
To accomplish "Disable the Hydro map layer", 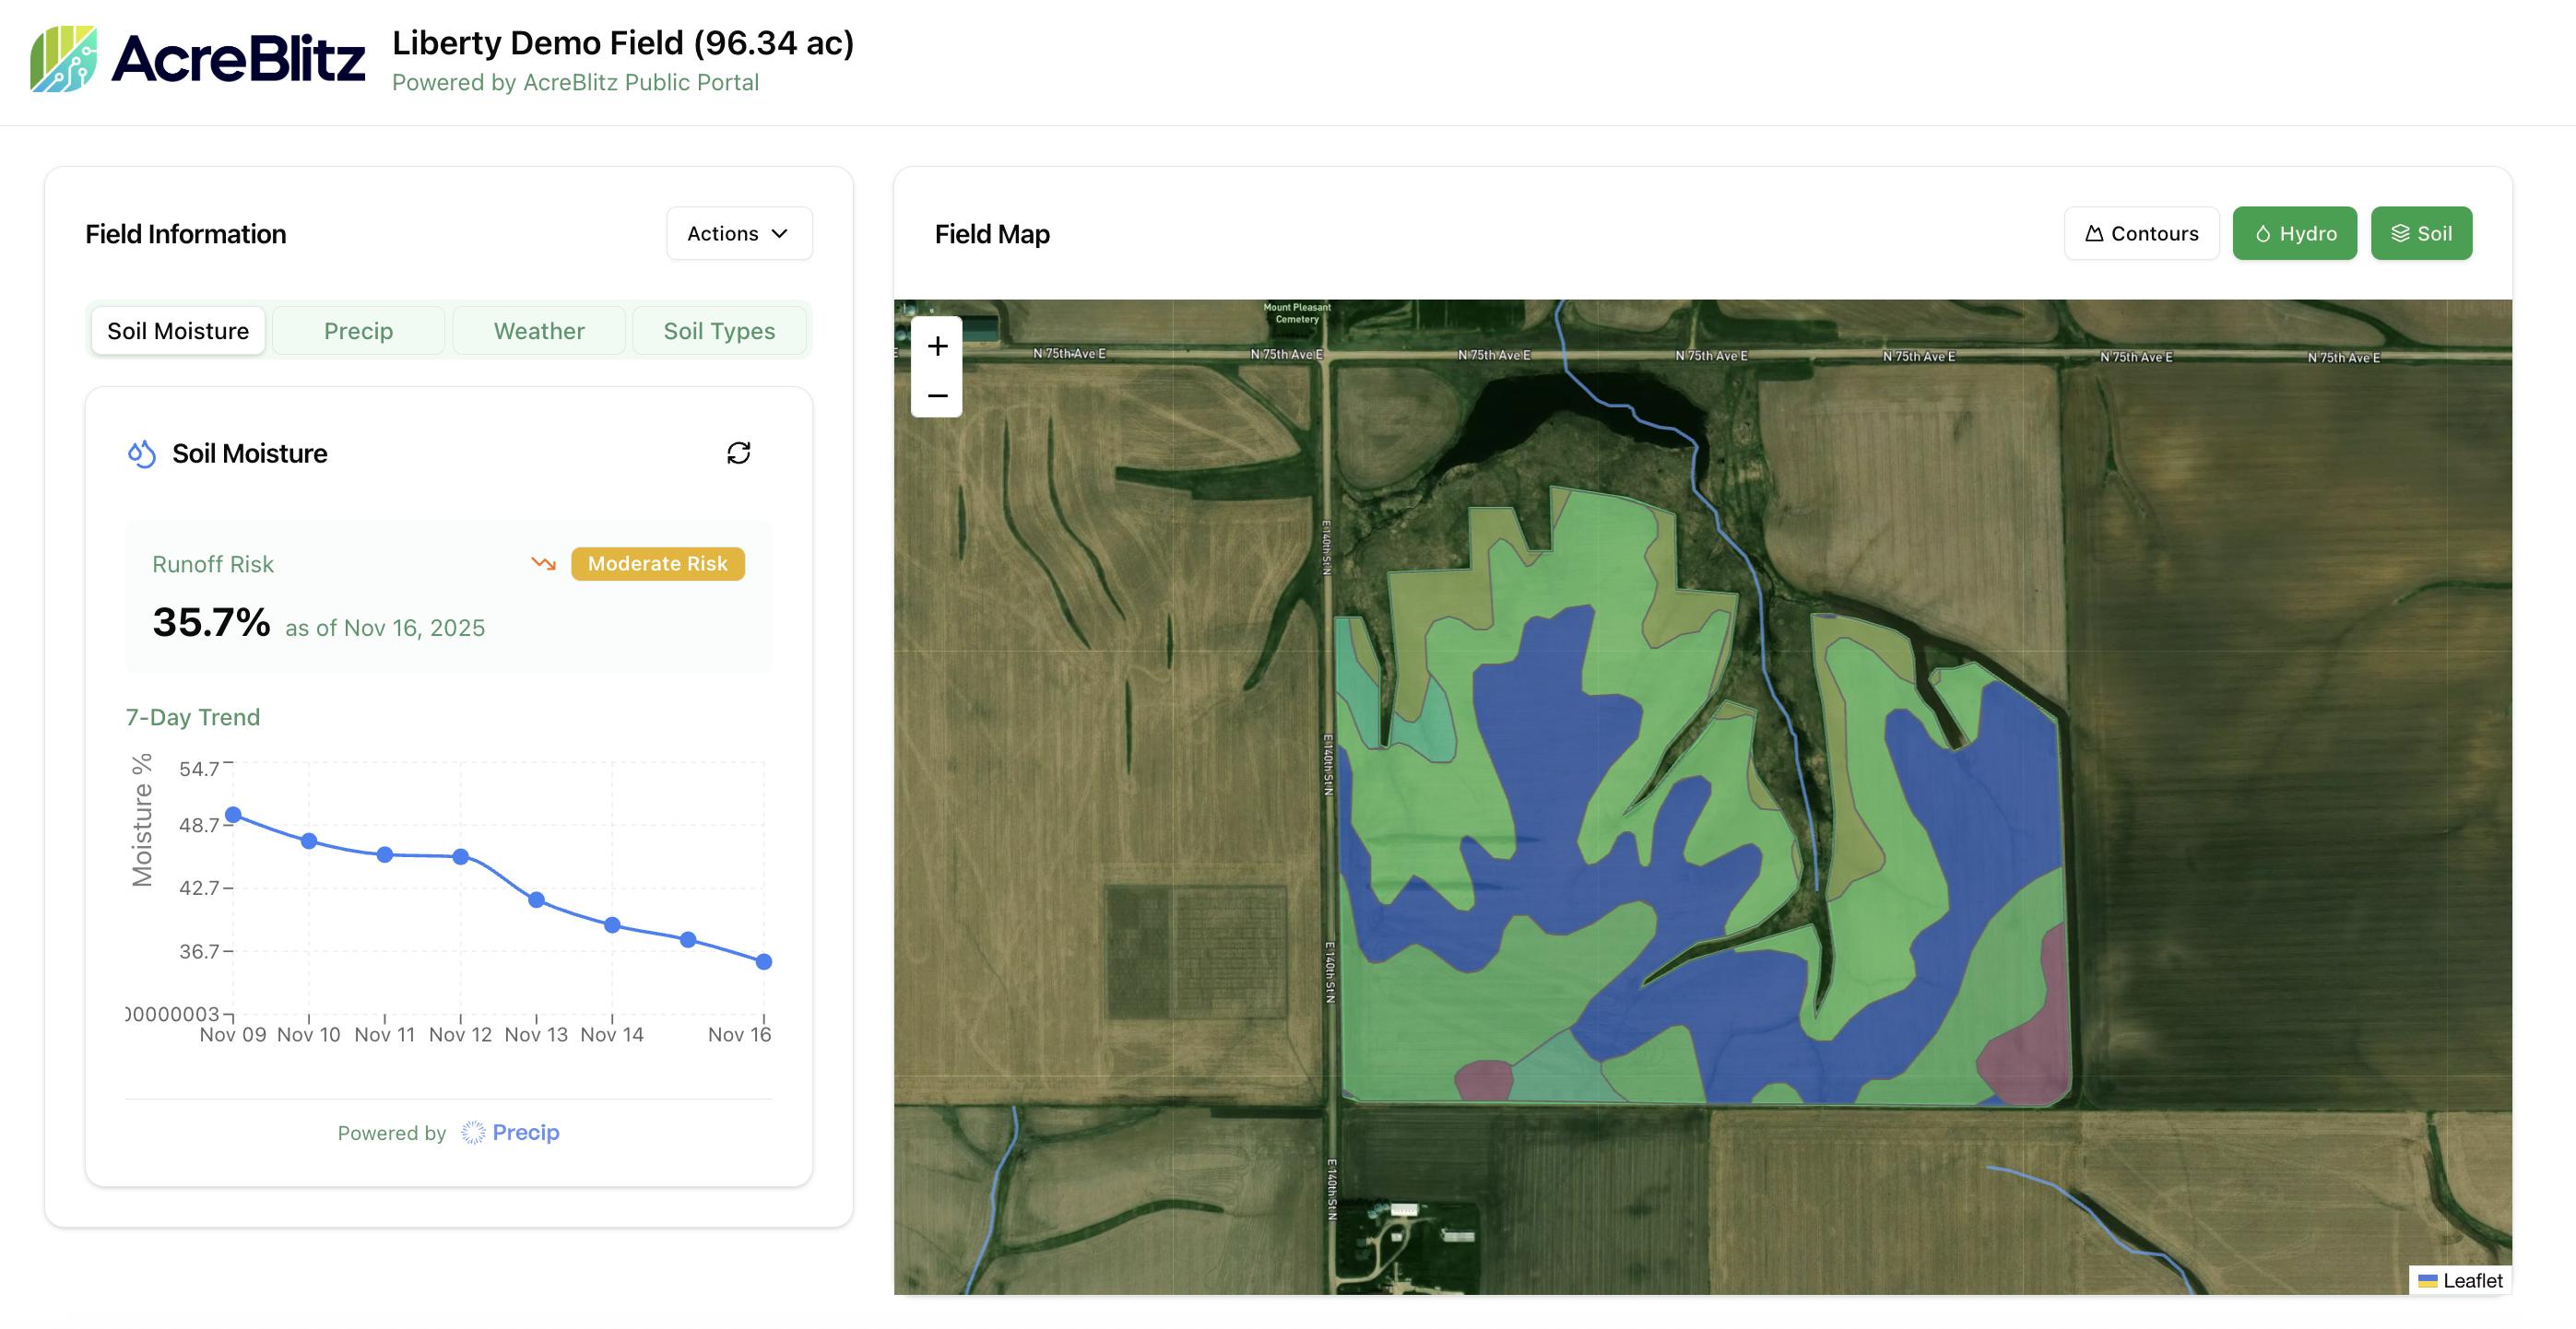I will [x=2294, y=233].
